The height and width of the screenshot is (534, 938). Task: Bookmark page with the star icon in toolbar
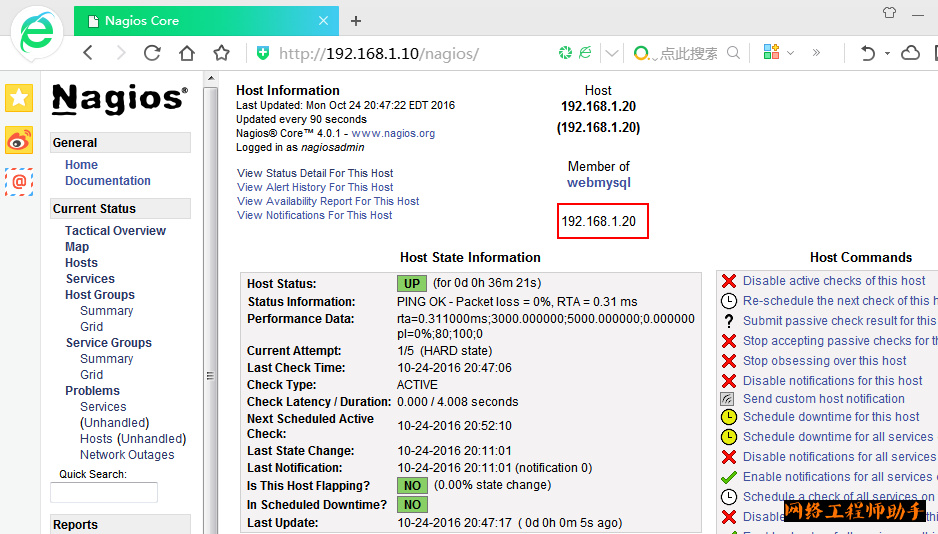coord(222,53)
